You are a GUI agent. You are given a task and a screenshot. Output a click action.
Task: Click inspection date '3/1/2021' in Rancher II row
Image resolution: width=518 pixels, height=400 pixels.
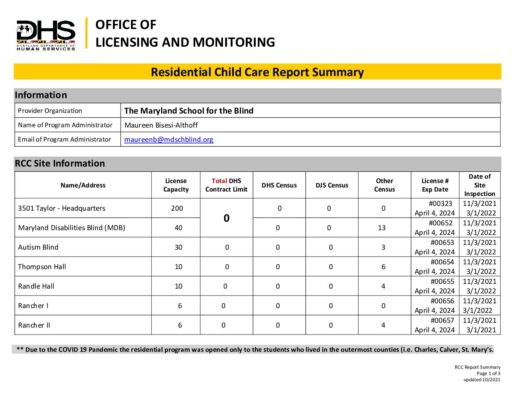(x=481, y=330)
